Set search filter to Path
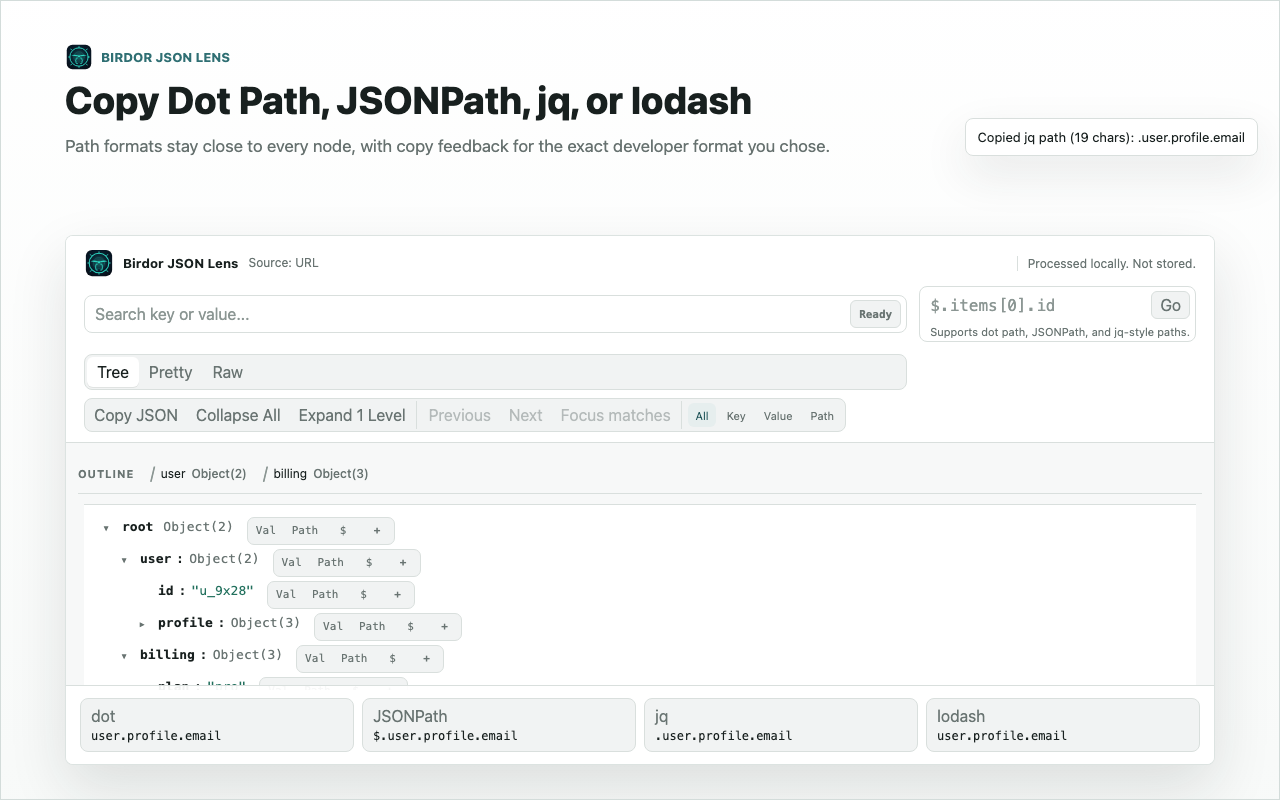The image size is (1280, 800). tap(822, 416)
